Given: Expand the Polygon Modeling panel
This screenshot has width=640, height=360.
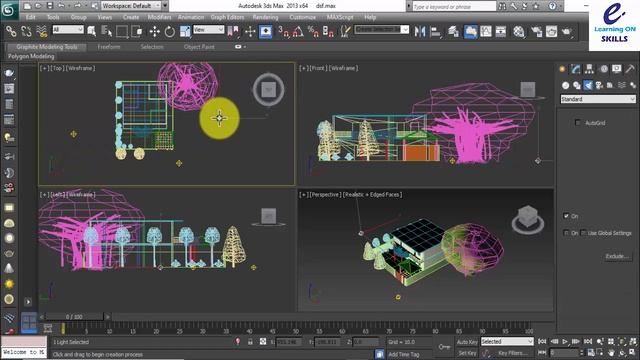Looking at the screenshot, I should click(x=31, y=56).
